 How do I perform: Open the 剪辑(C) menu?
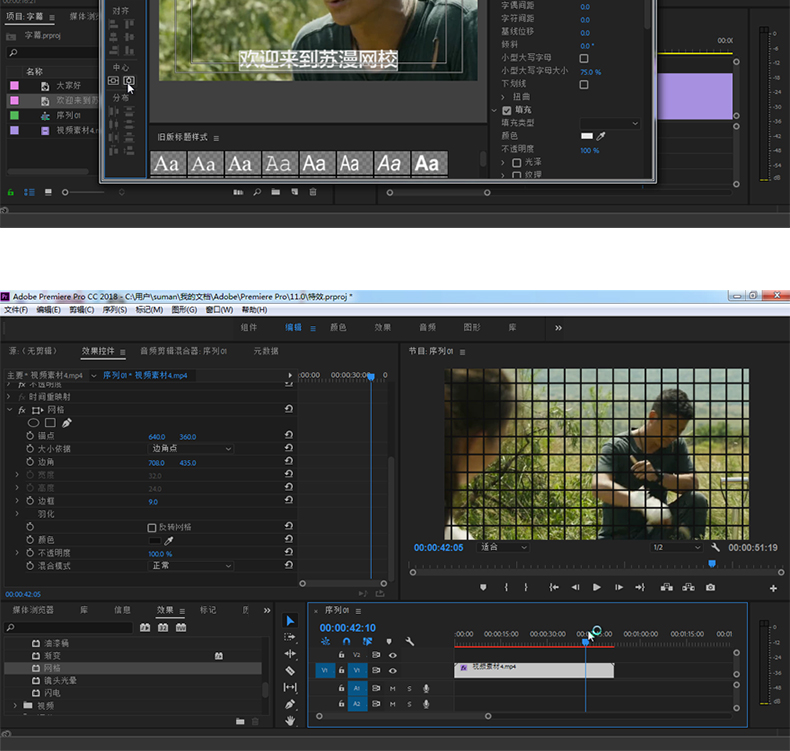click(x=82, y=310)
